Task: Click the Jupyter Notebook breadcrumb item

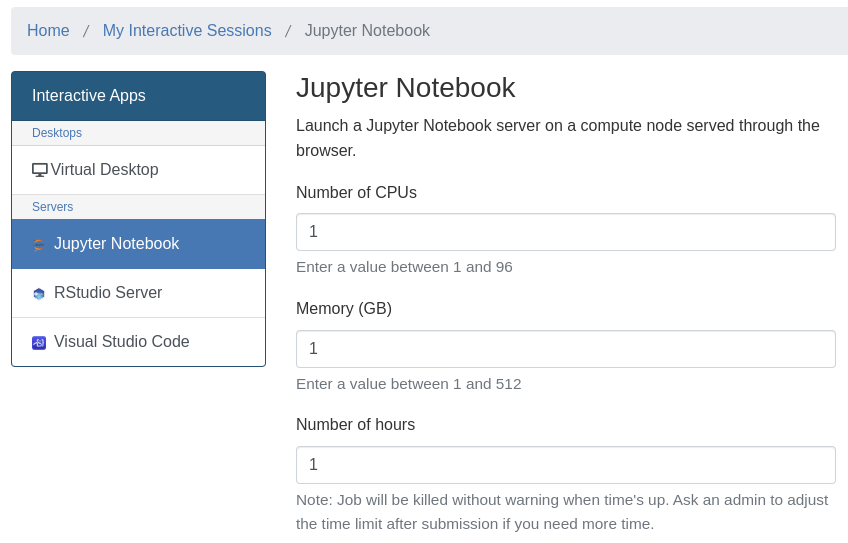Action: point(367,31)
